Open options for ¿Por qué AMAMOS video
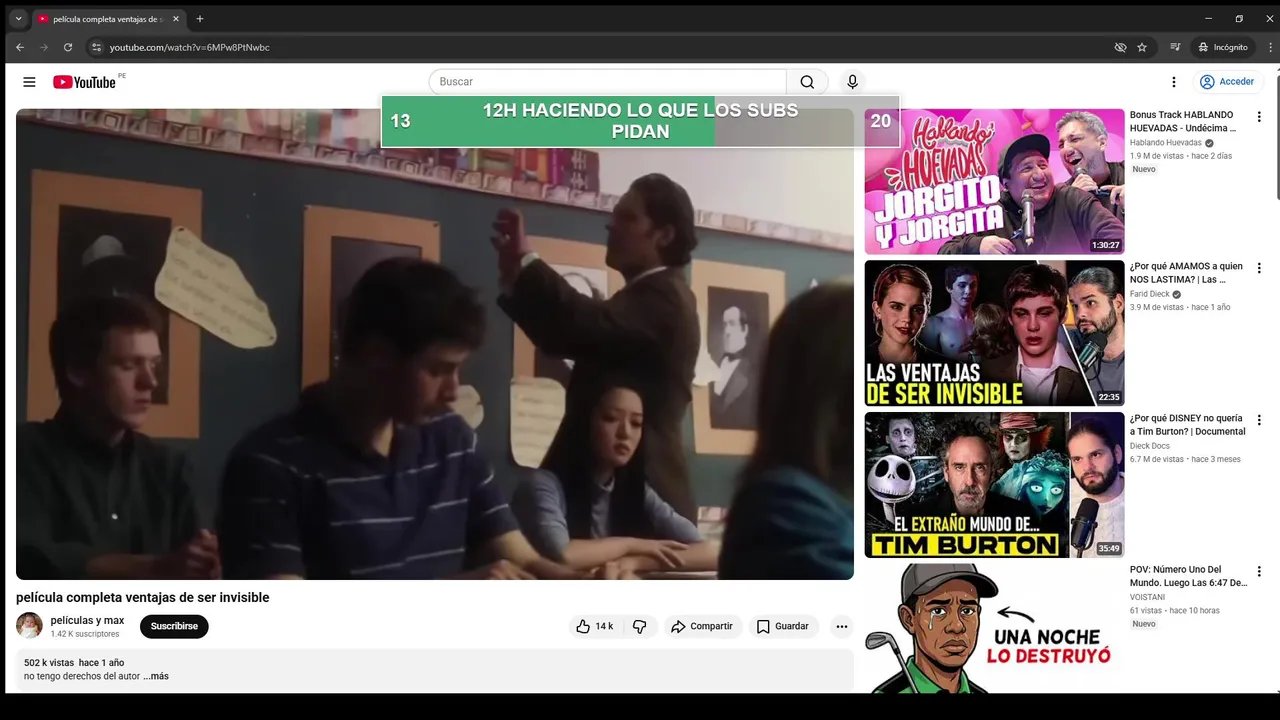Screen dimensions: 1280x720 coord(1259,268)
